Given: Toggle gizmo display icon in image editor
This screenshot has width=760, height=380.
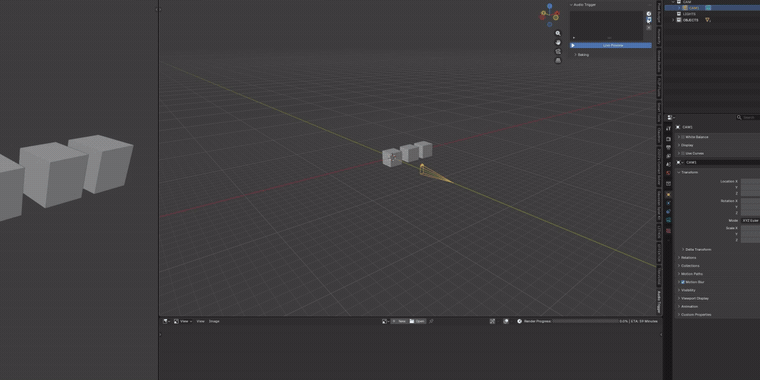Looking at the screenshot, I should click(x=492, y=321).
